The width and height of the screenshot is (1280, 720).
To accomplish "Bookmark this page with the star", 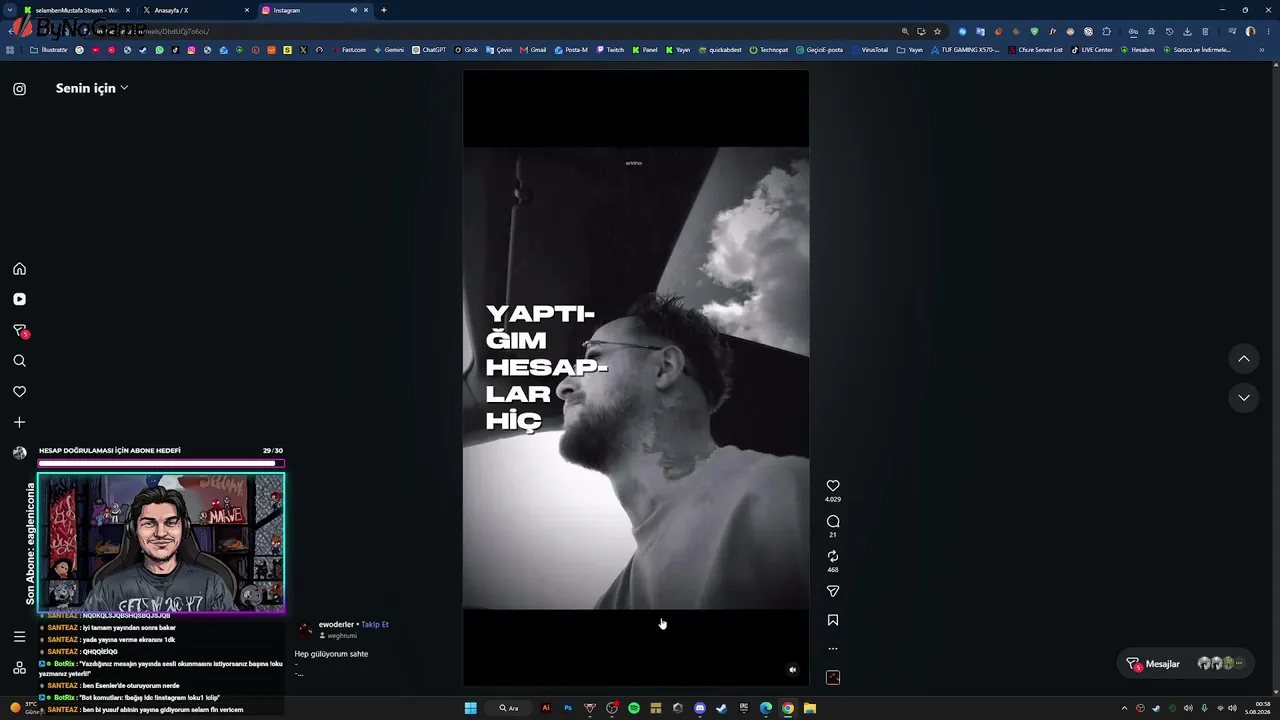I will [x=937, y=31].
